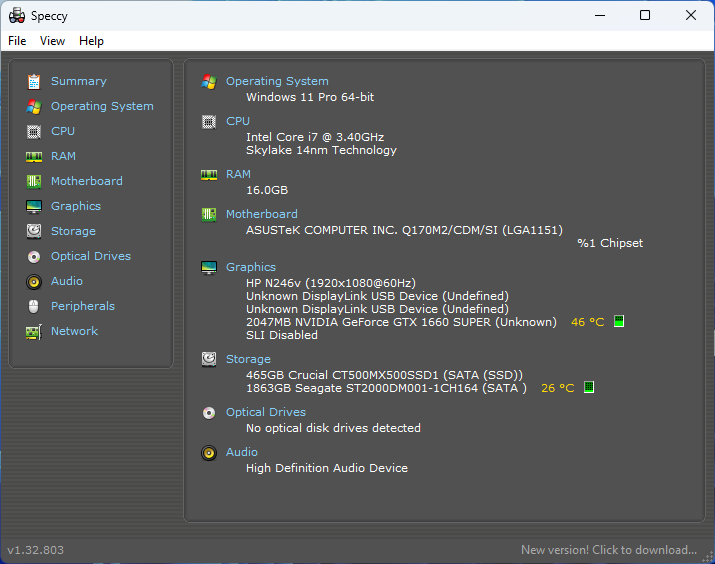Click the '26 °C' drive temperature
Viewport: 715px width, 564px height.
tap(557, 388)
